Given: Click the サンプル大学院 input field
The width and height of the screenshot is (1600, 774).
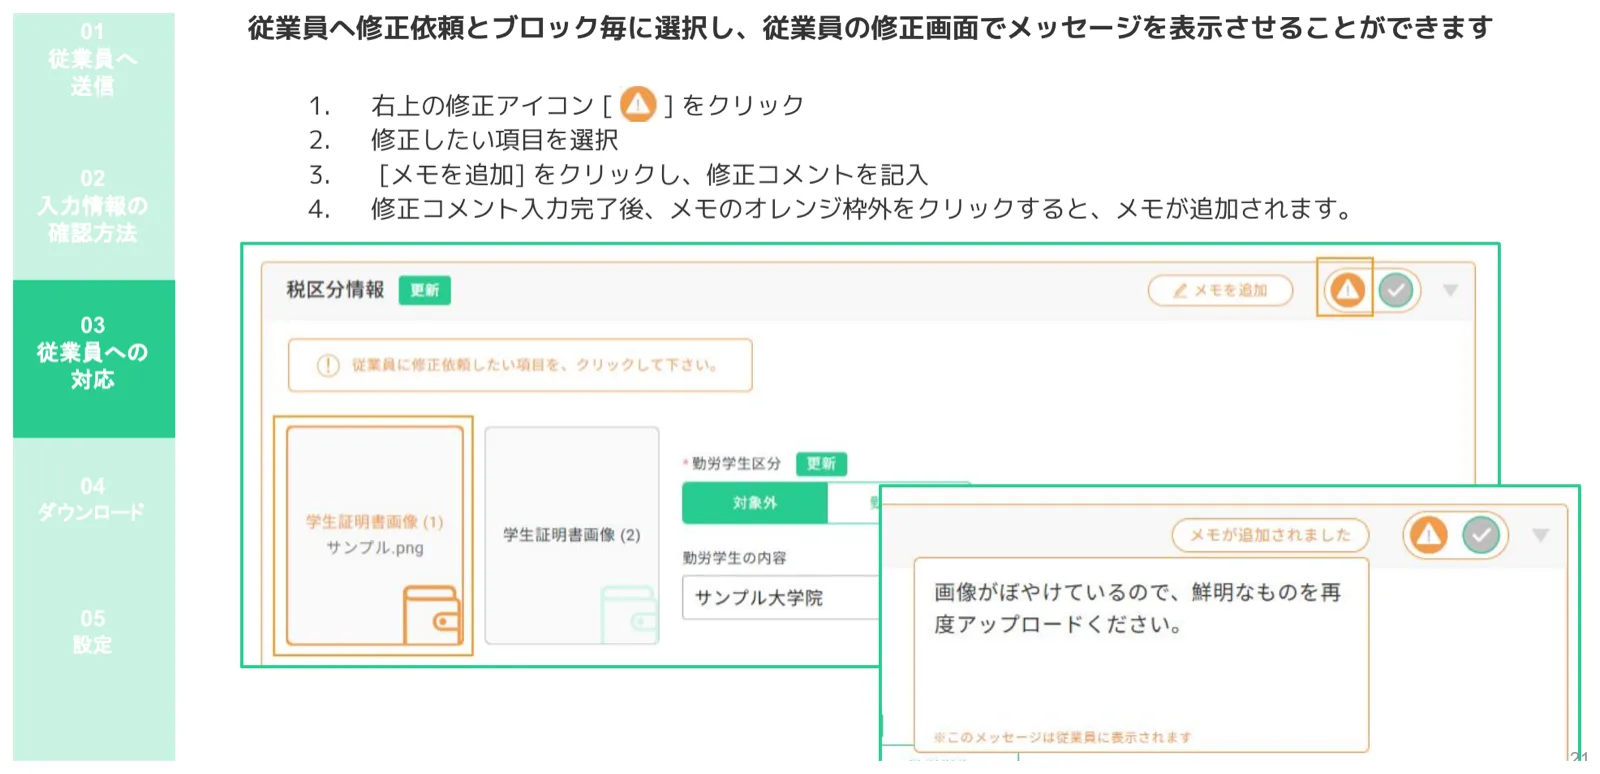Looking at the screenshot, I should pos(781,598).
